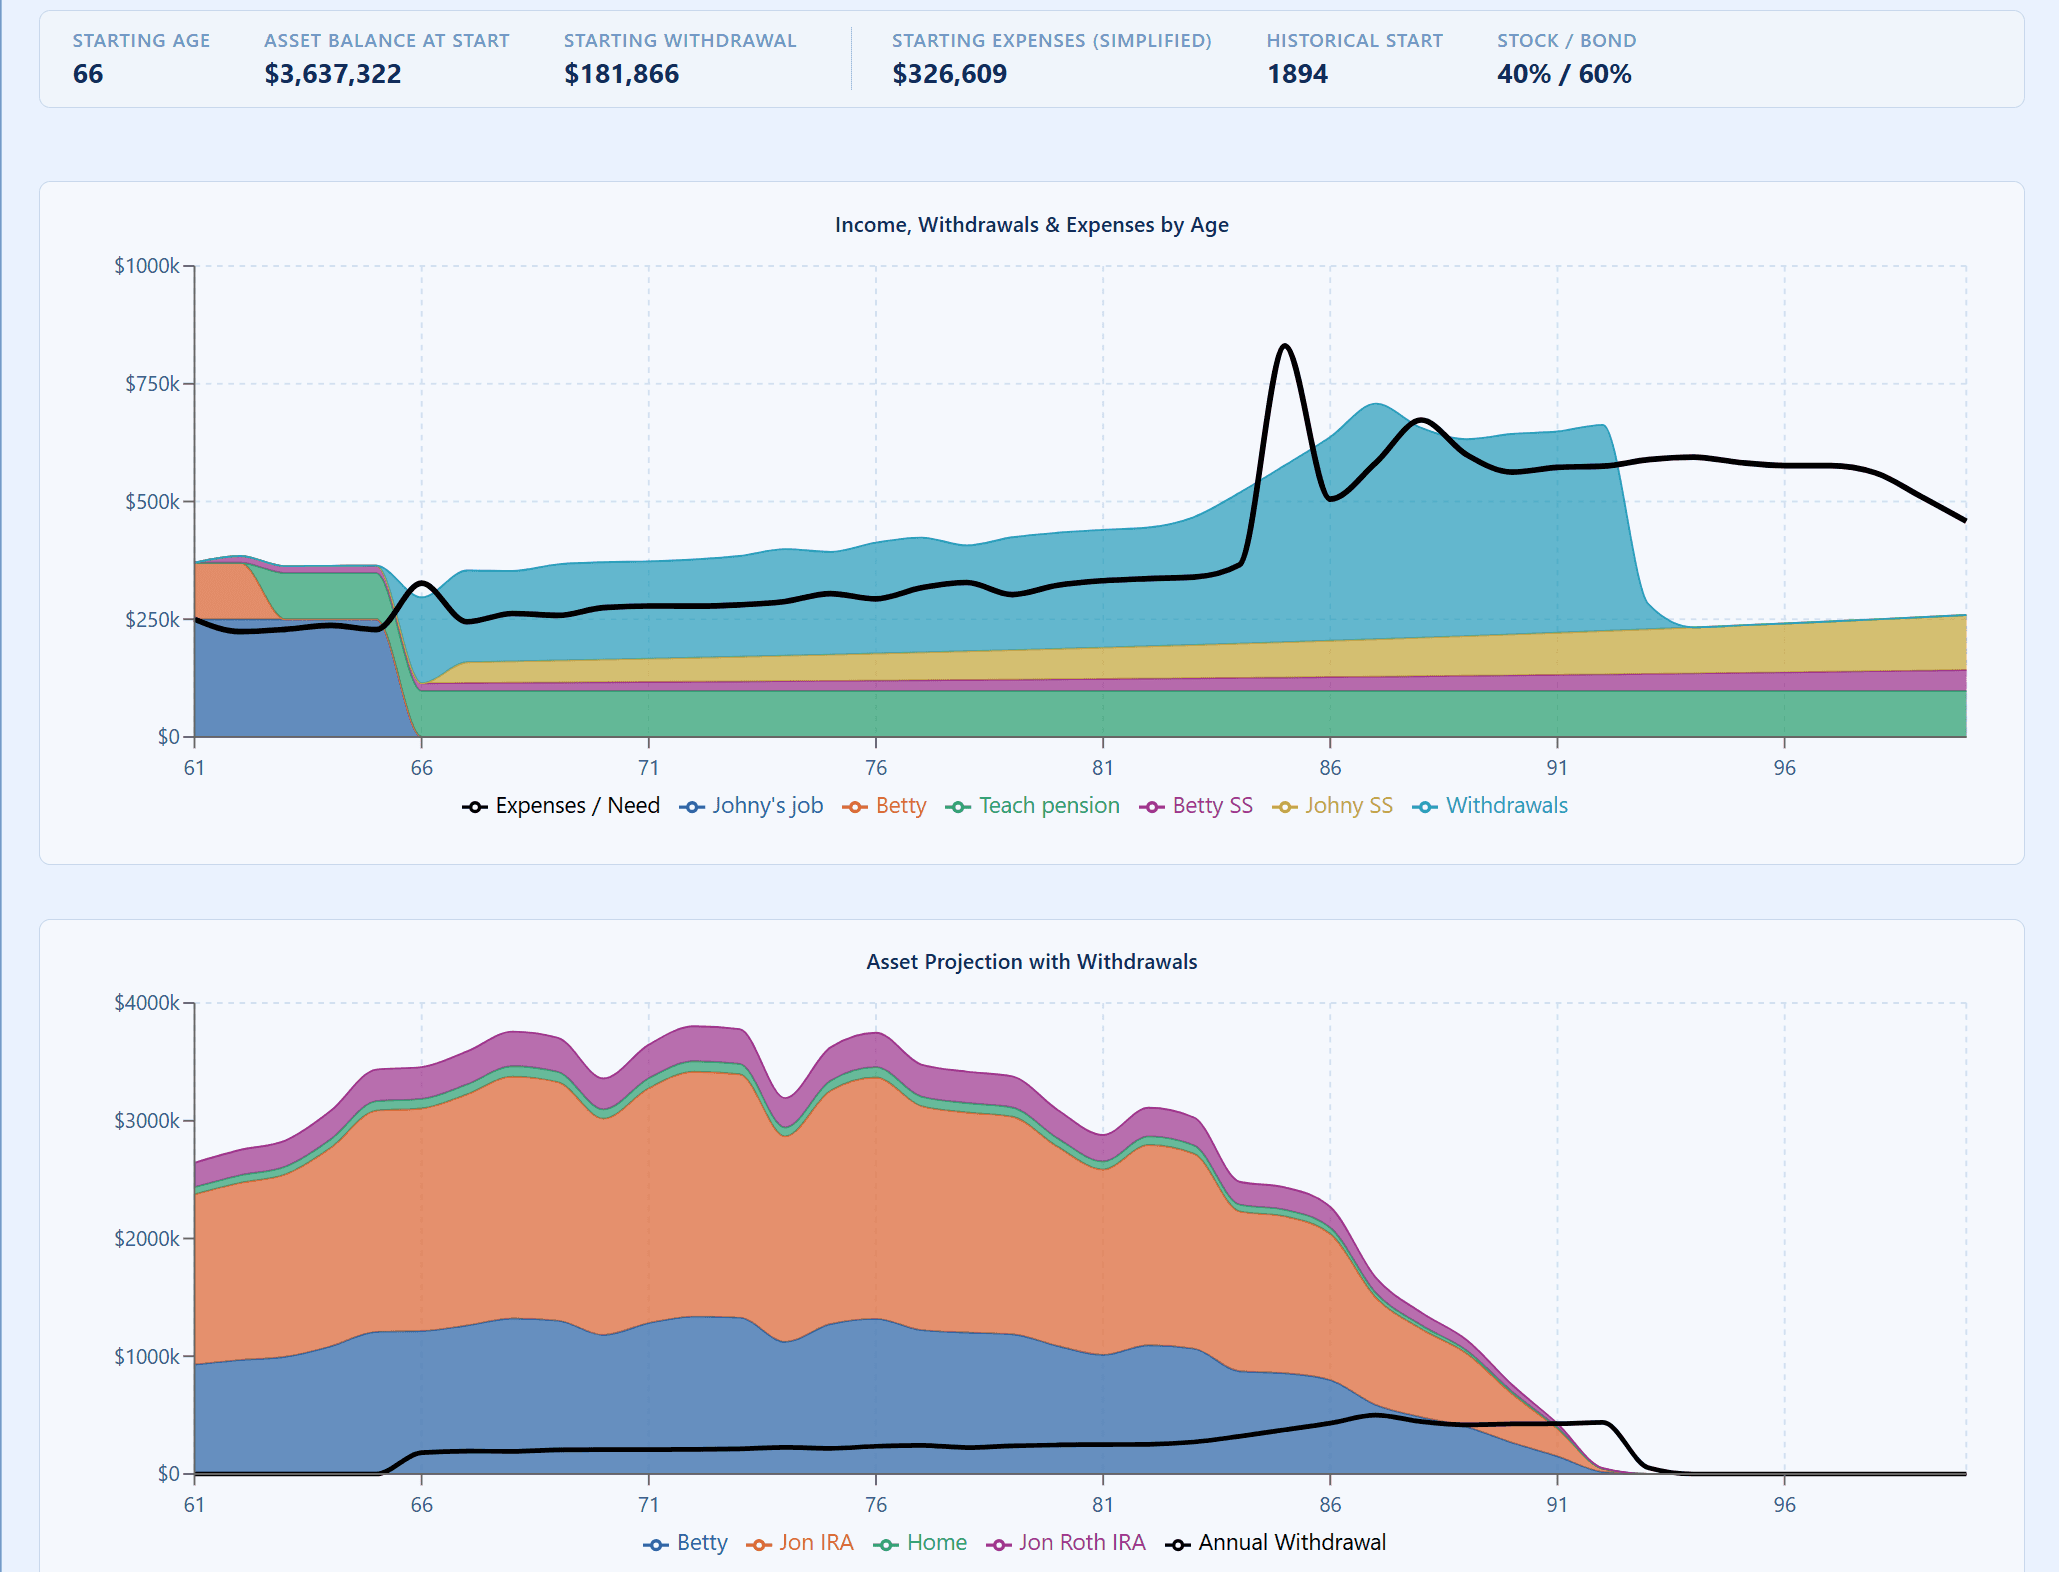Click the Starting Withdrawal value $181,866
The width and height of the screenshot is (2059, 1572).
click(x=621, y=74)
